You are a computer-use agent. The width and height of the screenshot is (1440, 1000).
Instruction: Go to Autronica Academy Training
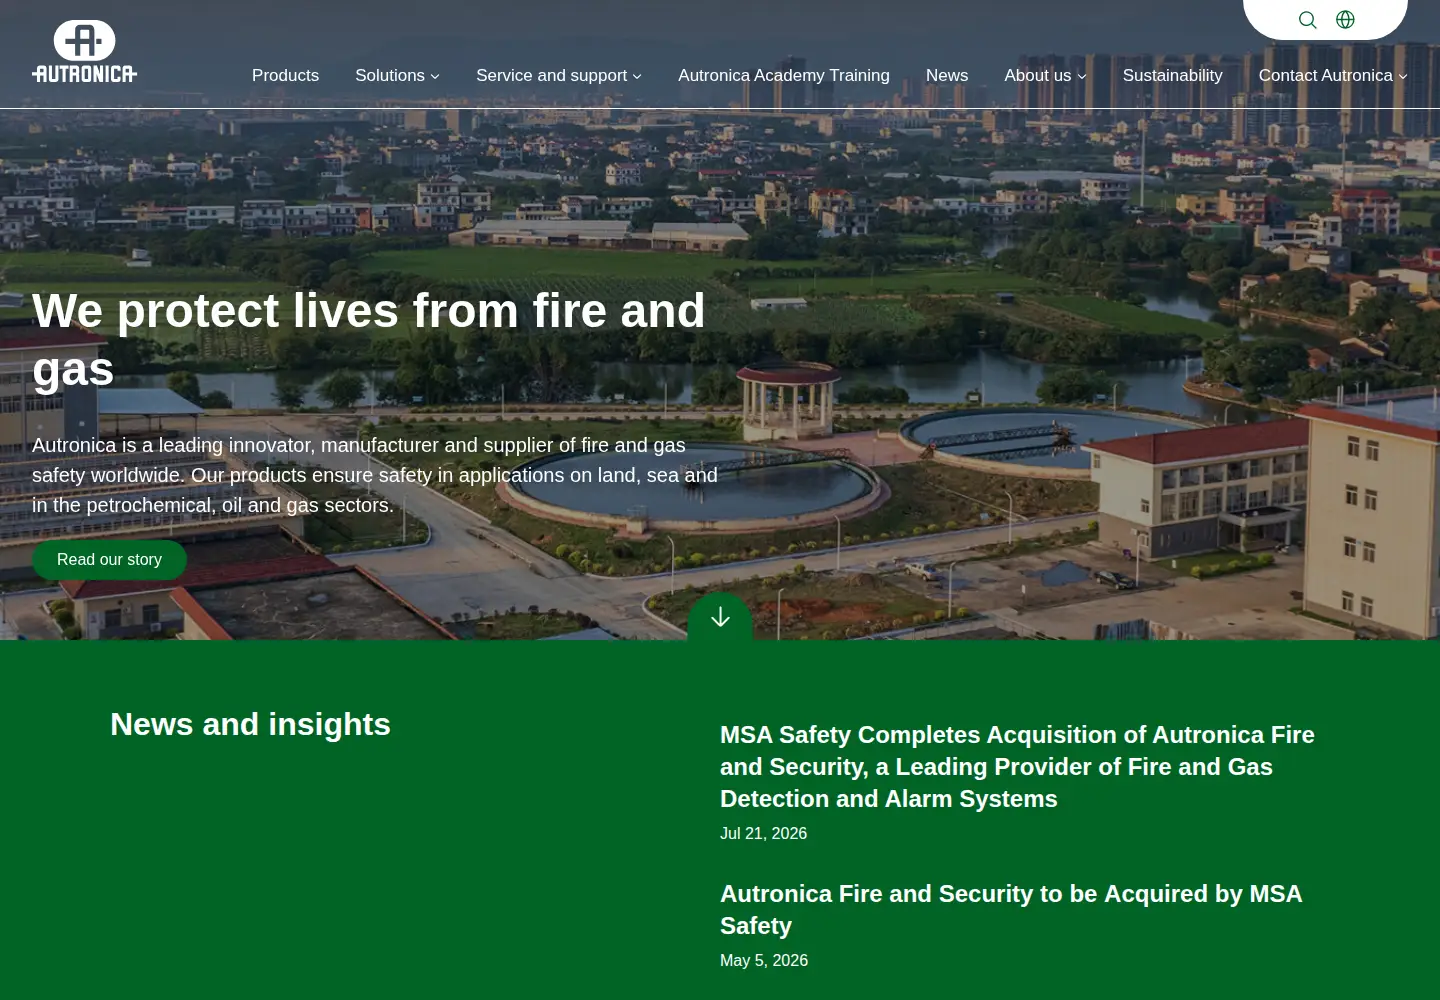784,75
